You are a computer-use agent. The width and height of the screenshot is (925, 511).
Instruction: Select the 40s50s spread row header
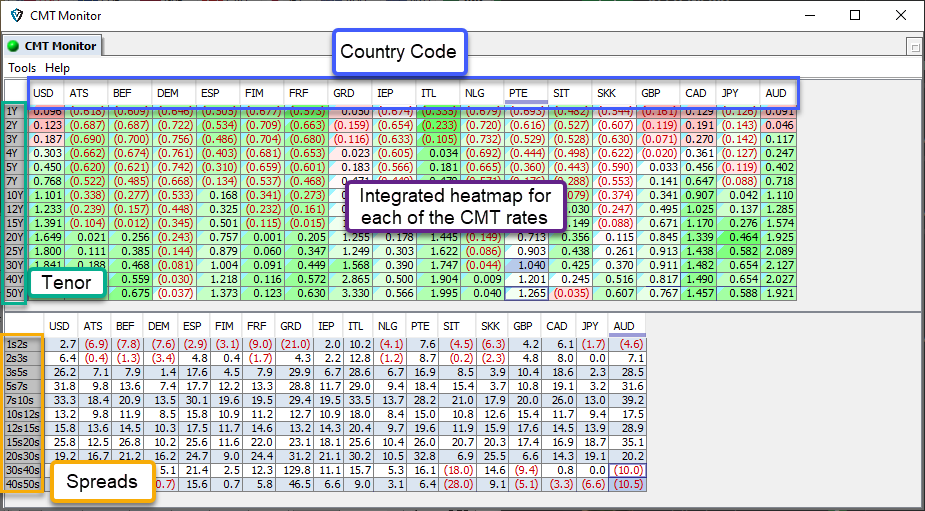(x=23, y=484)
